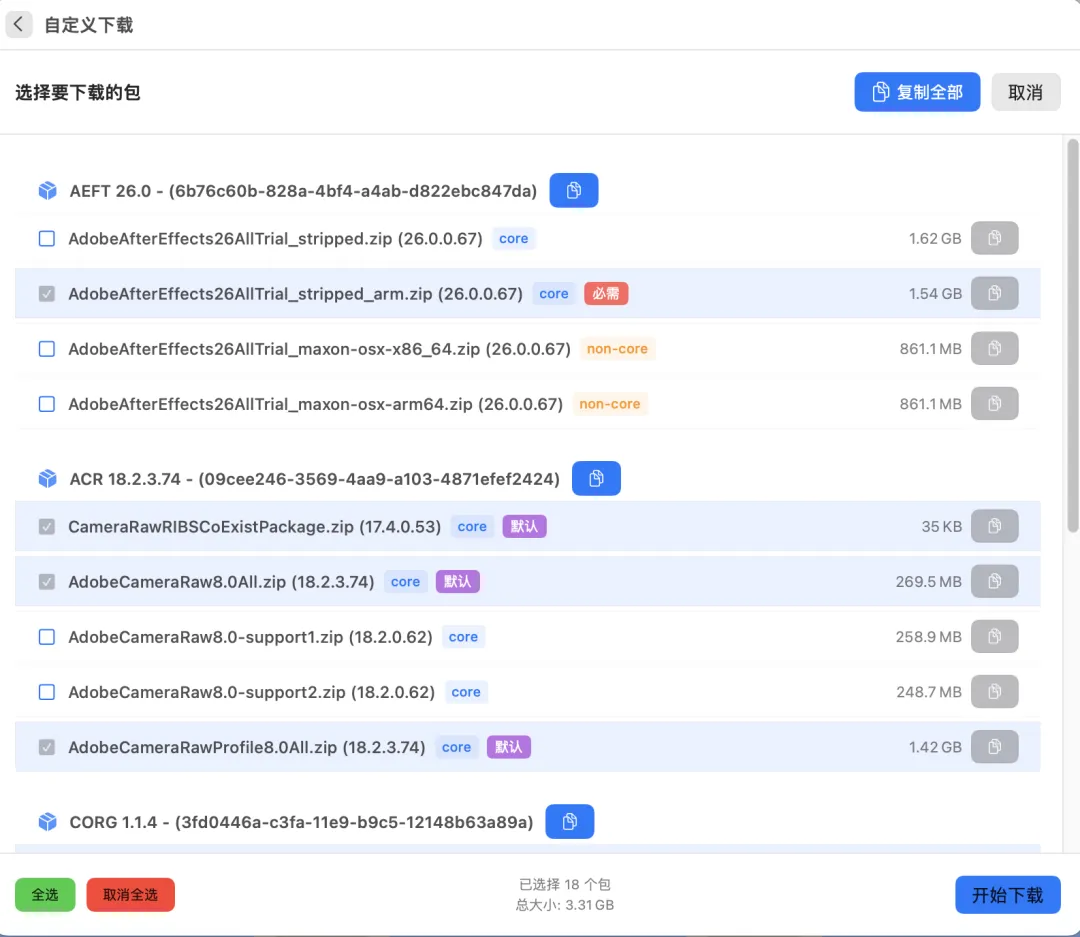Click the 已选择 18 个包 status text
Screen dimensions: 1080x937
click(x=565, y=884)
